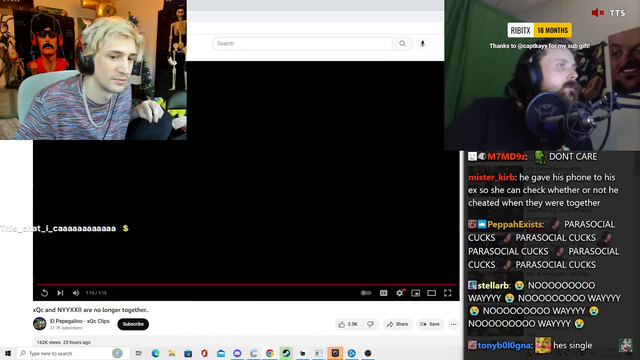Click the Windows taskbar search box
Screen dimensions: 640x360
pyautogui.click(x=73, y=353)
